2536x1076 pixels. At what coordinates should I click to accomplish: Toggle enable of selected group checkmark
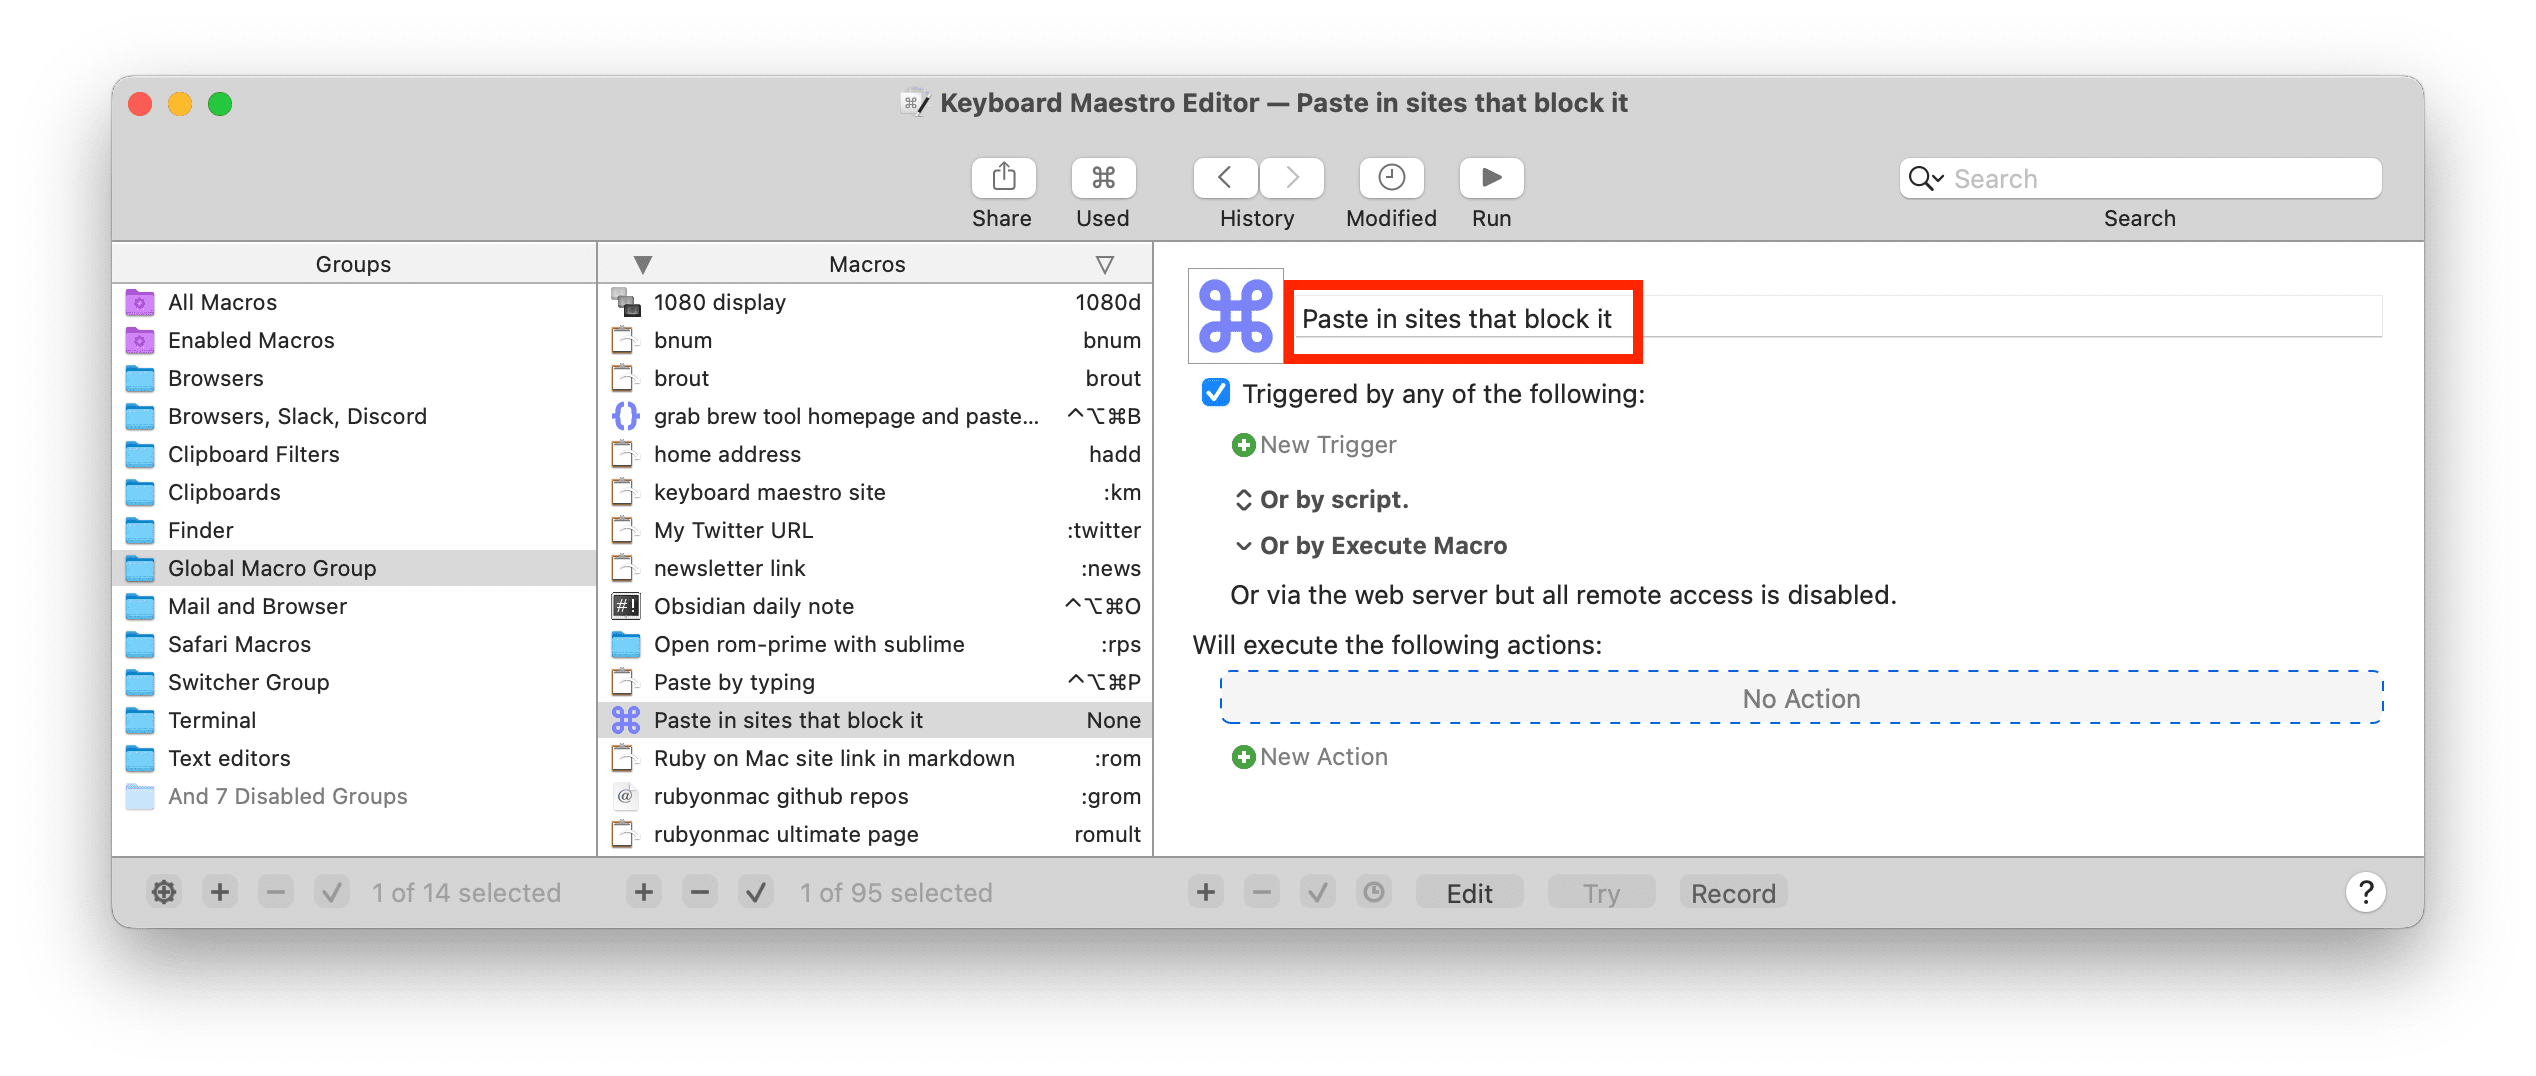332,892
